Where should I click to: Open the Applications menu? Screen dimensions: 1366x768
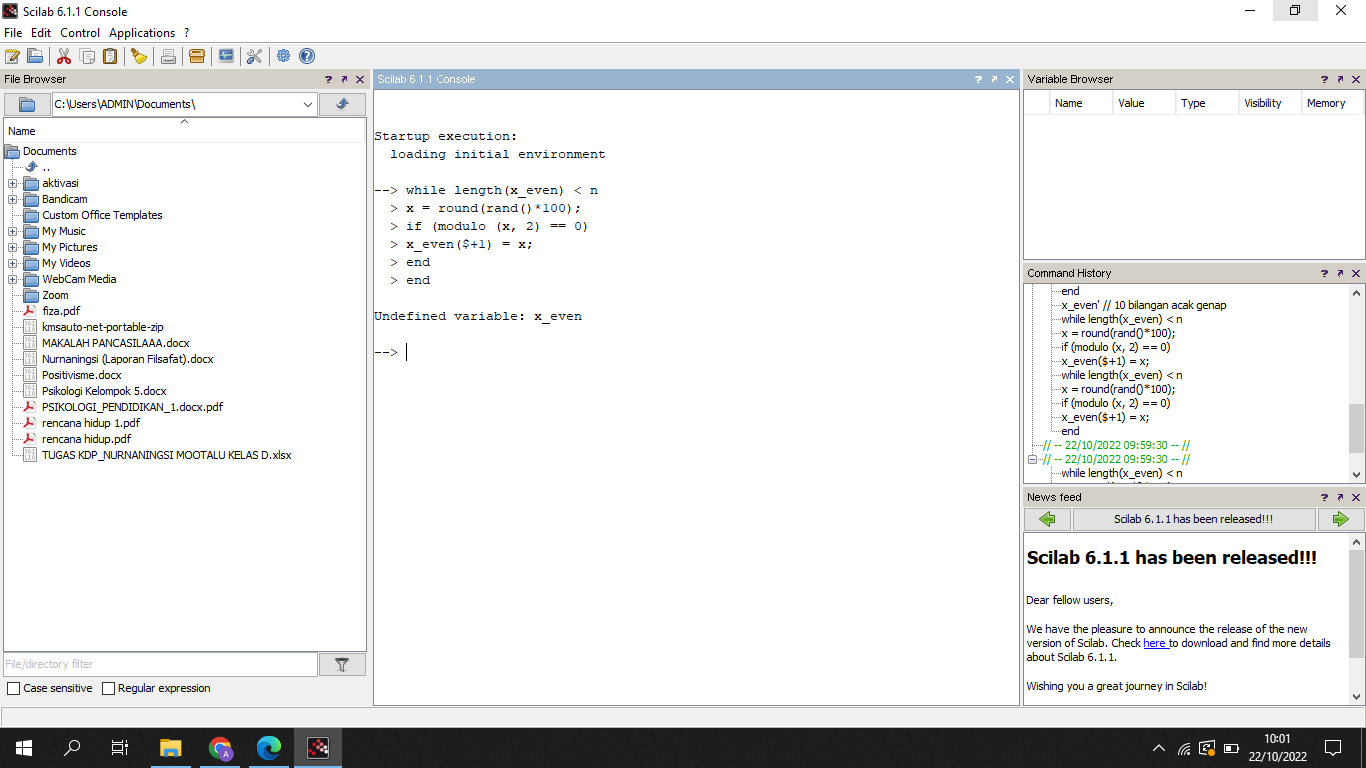point(142,33)
